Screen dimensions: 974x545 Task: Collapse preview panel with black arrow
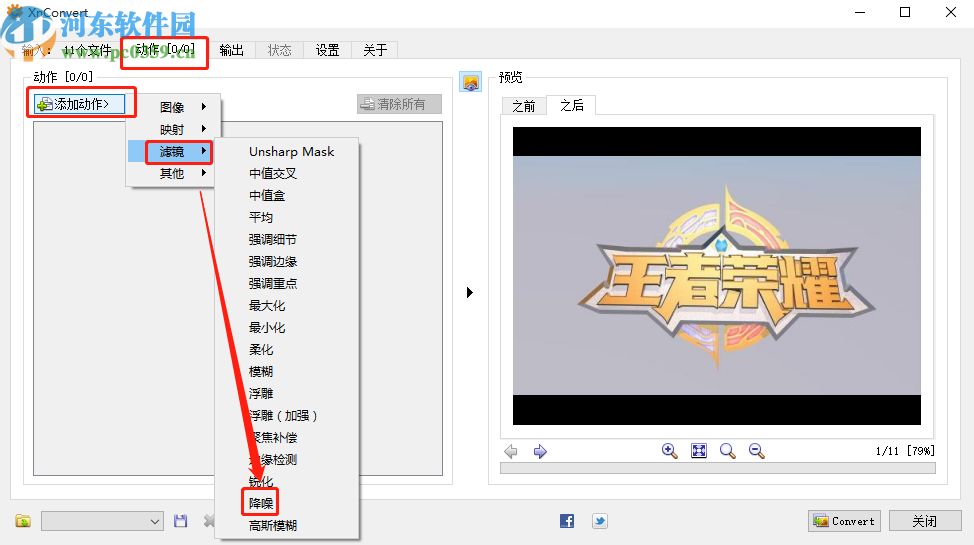click(470, 292)
